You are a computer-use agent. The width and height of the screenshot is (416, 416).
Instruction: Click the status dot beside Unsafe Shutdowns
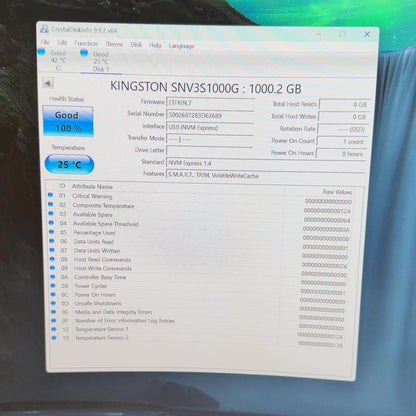click(x=53, y=303)
